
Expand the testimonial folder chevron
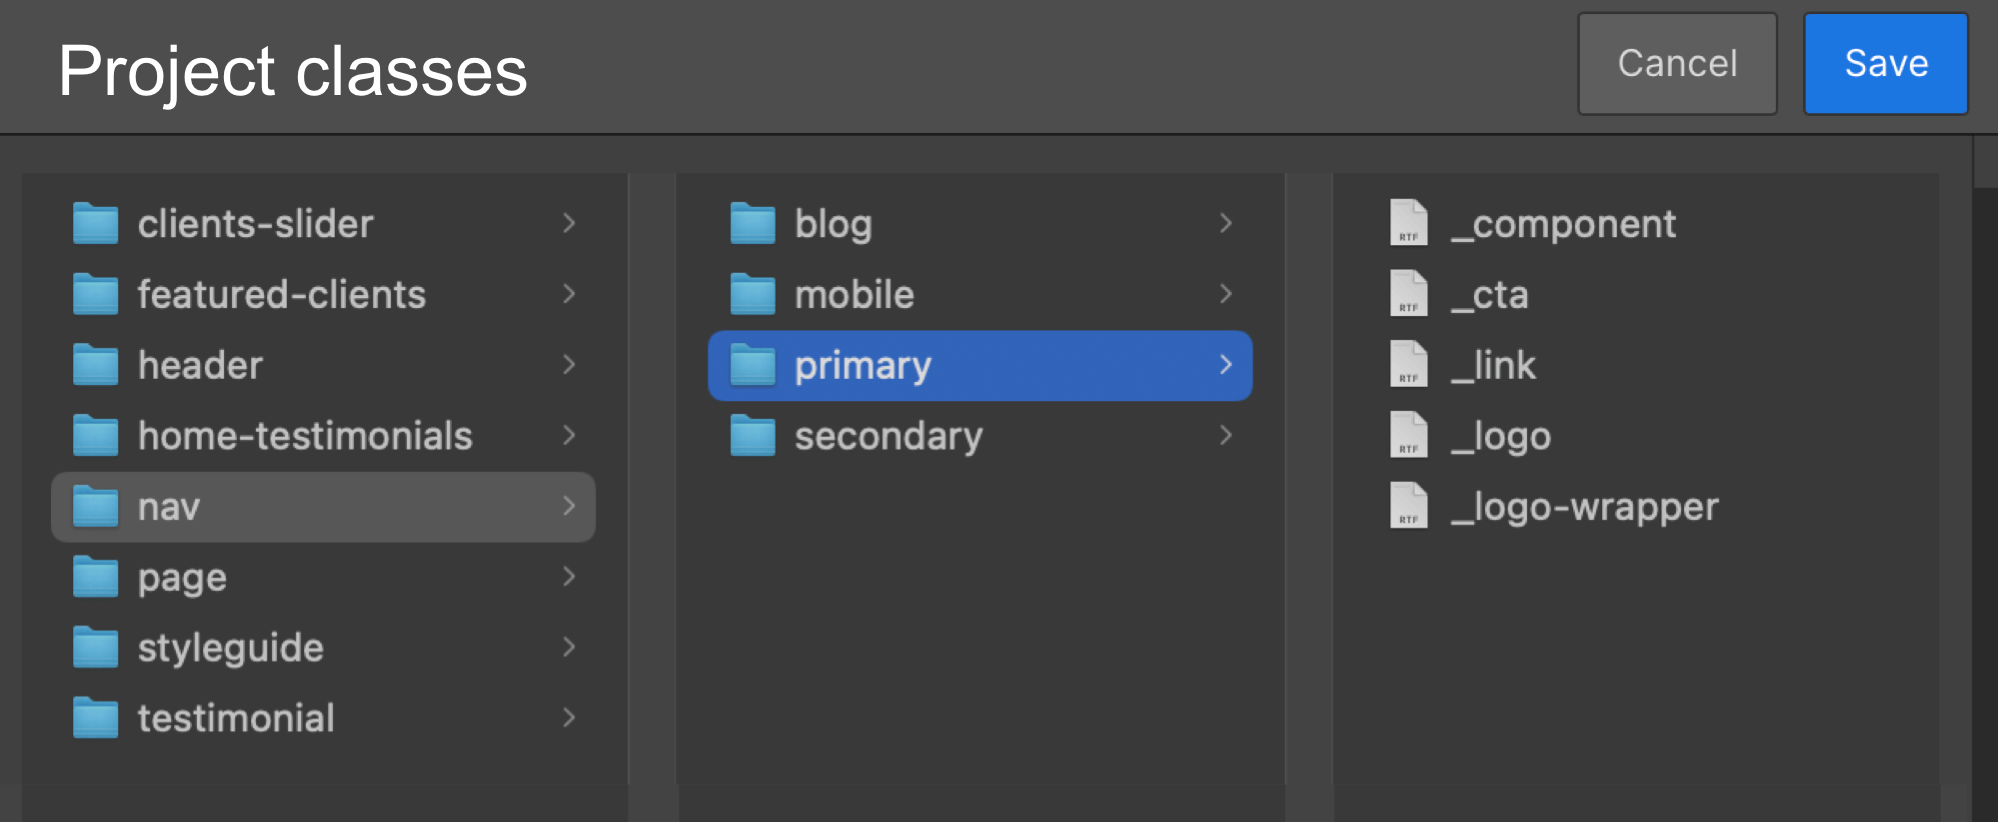(569, 717)
